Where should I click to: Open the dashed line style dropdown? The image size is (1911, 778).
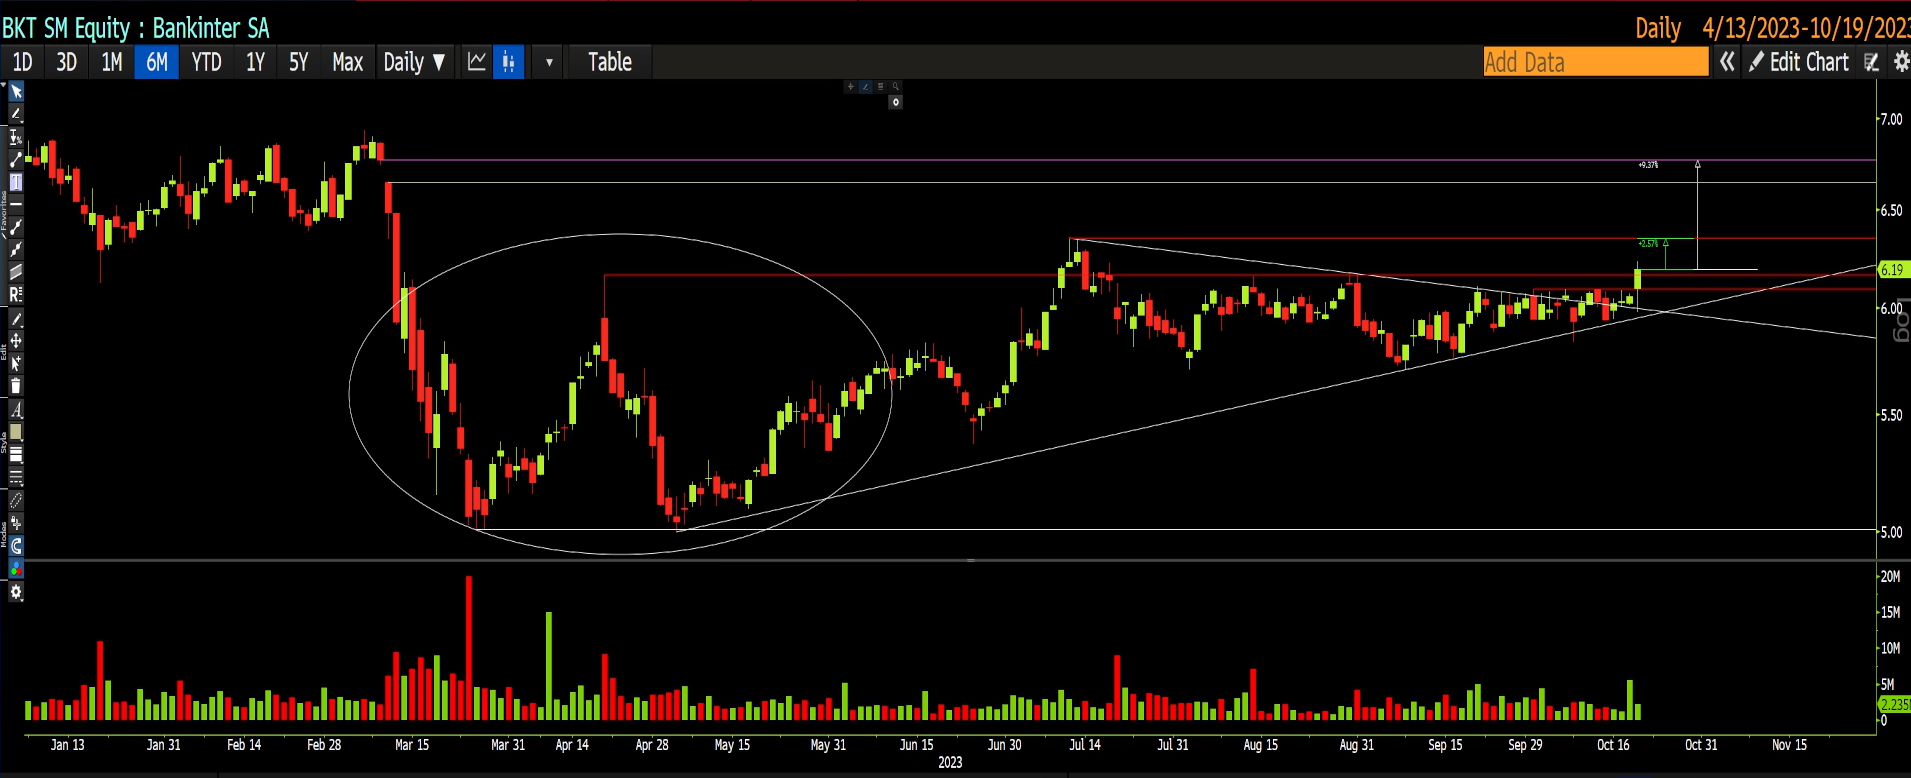16,477
